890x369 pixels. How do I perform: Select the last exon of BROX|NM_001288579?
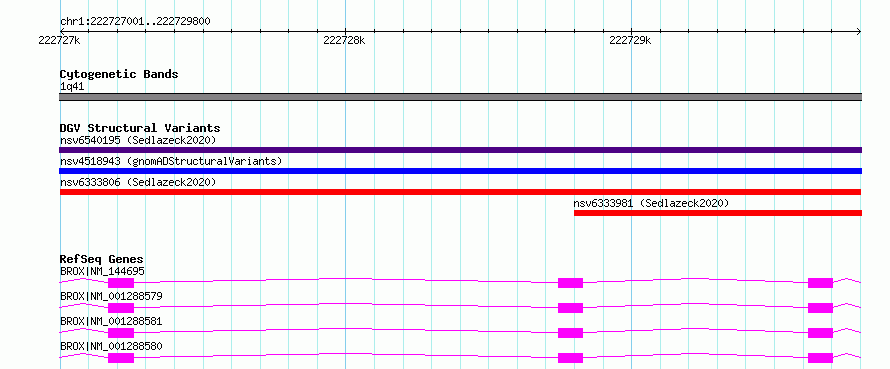[x=820, y=308]
